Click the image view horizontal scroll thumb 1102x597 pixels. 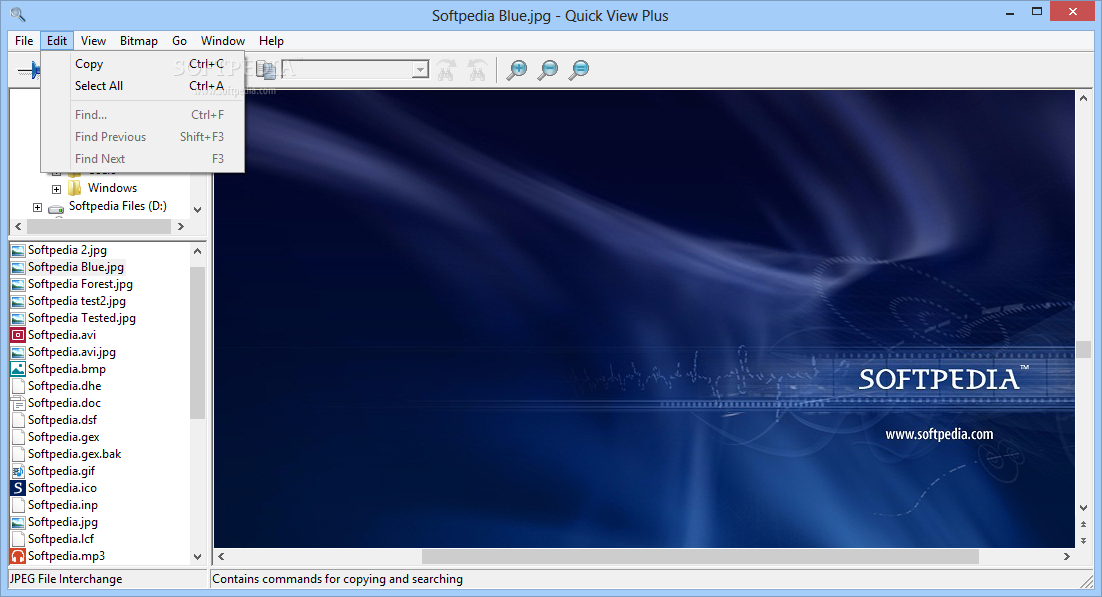click(x=700, y=556)
